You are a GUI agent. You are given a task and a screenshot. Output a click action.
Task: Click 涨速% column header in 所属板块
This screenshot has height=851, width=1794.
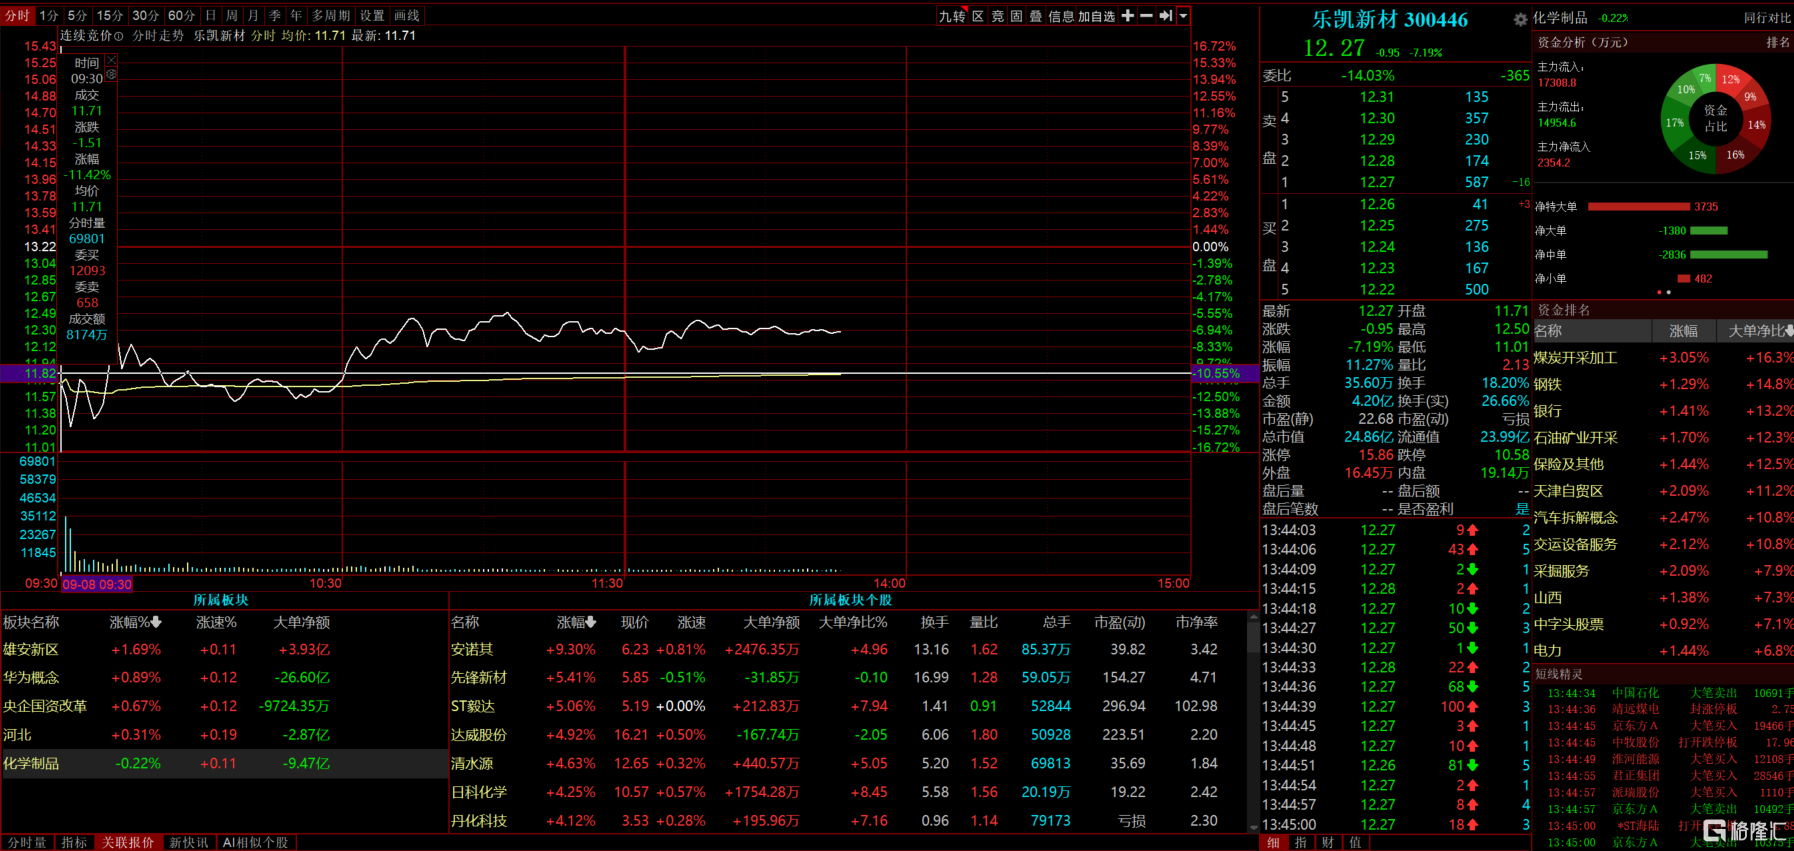coord(216,622)
